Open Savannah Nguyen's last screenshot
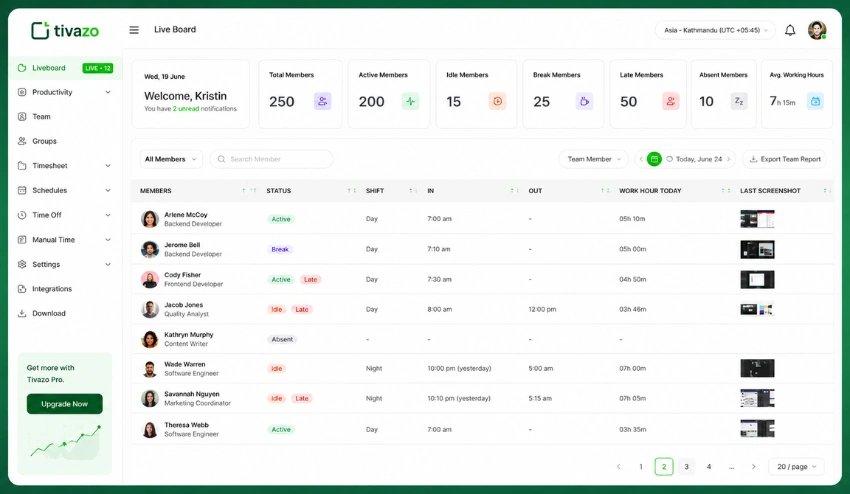 757,398
